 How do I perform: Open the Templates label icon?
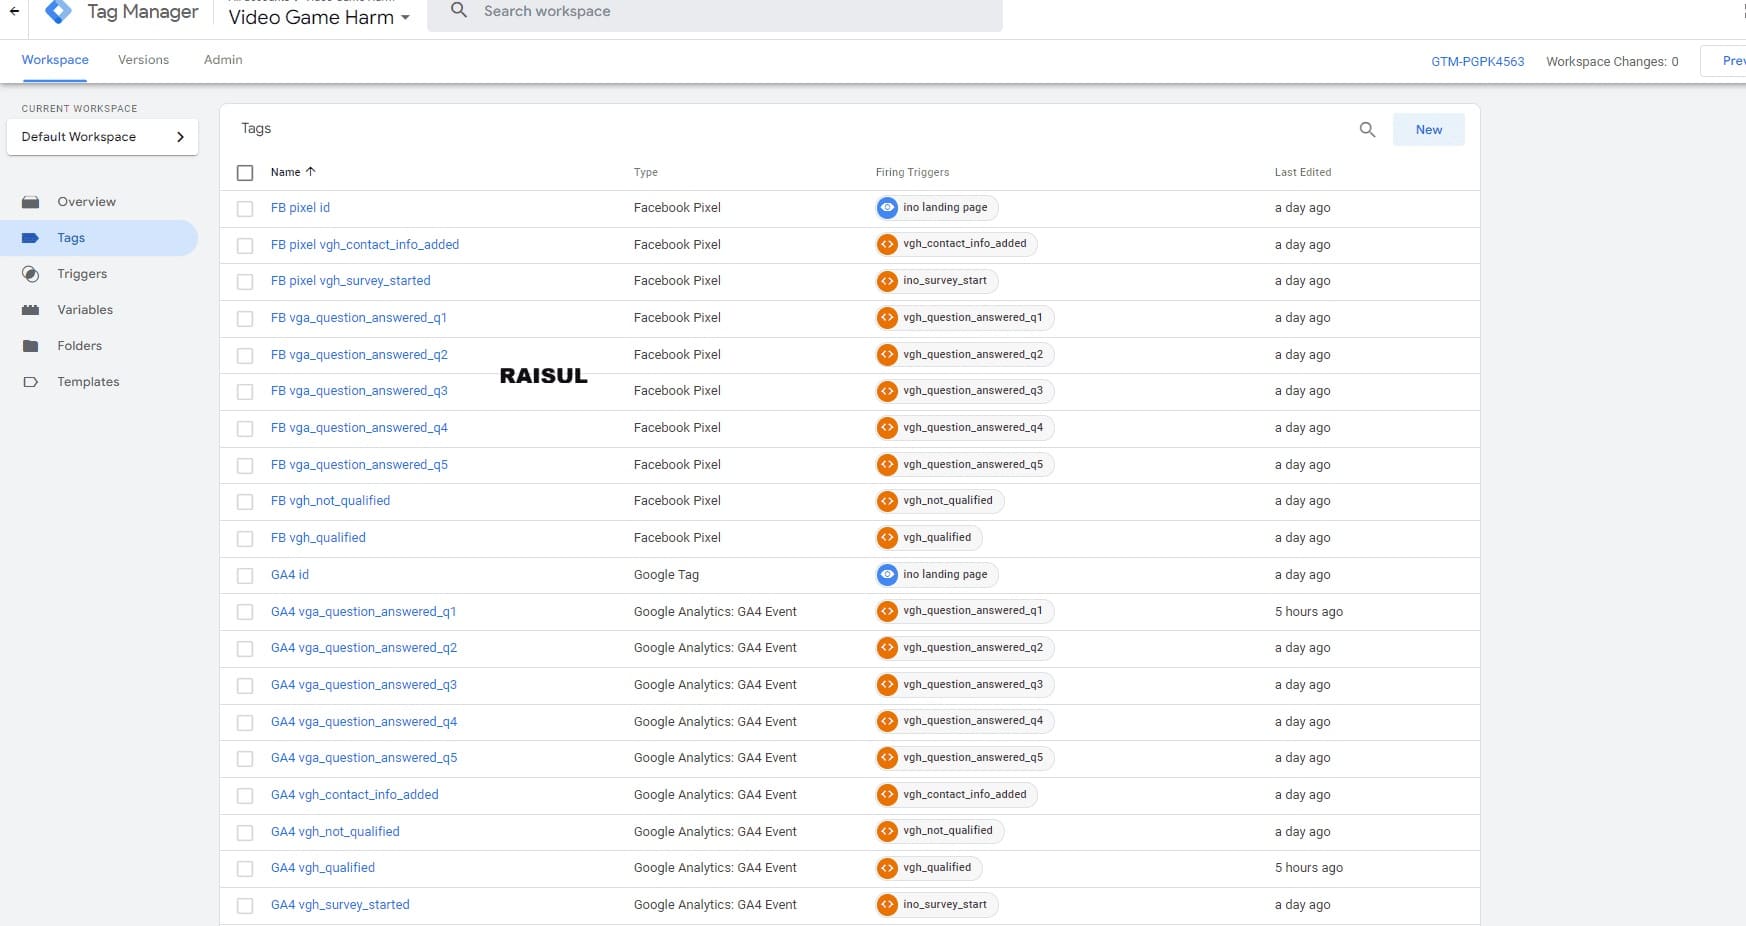(x=31, y=382)
